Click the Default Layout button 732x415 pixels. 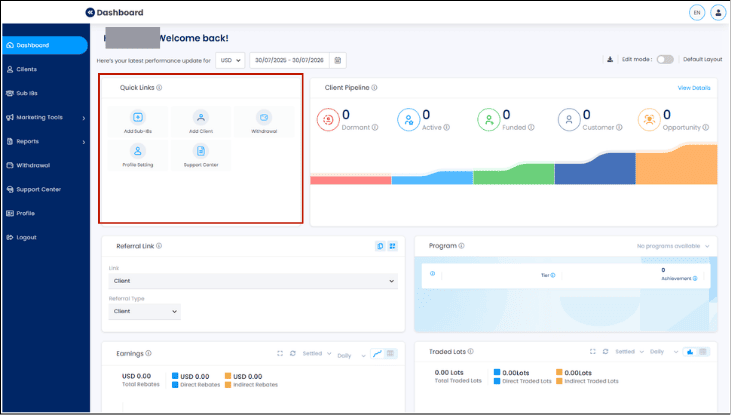click(x=703, y=59)
